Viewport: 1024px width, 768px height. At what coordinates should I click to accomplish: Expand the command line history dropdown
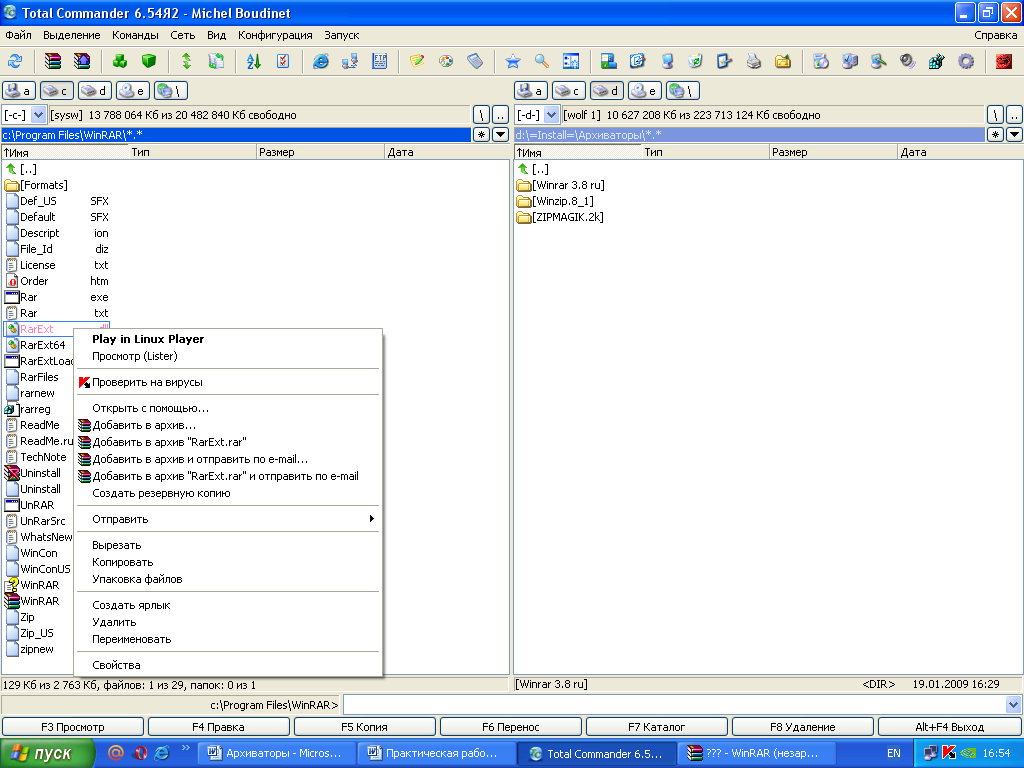(x=1014, y=705)
